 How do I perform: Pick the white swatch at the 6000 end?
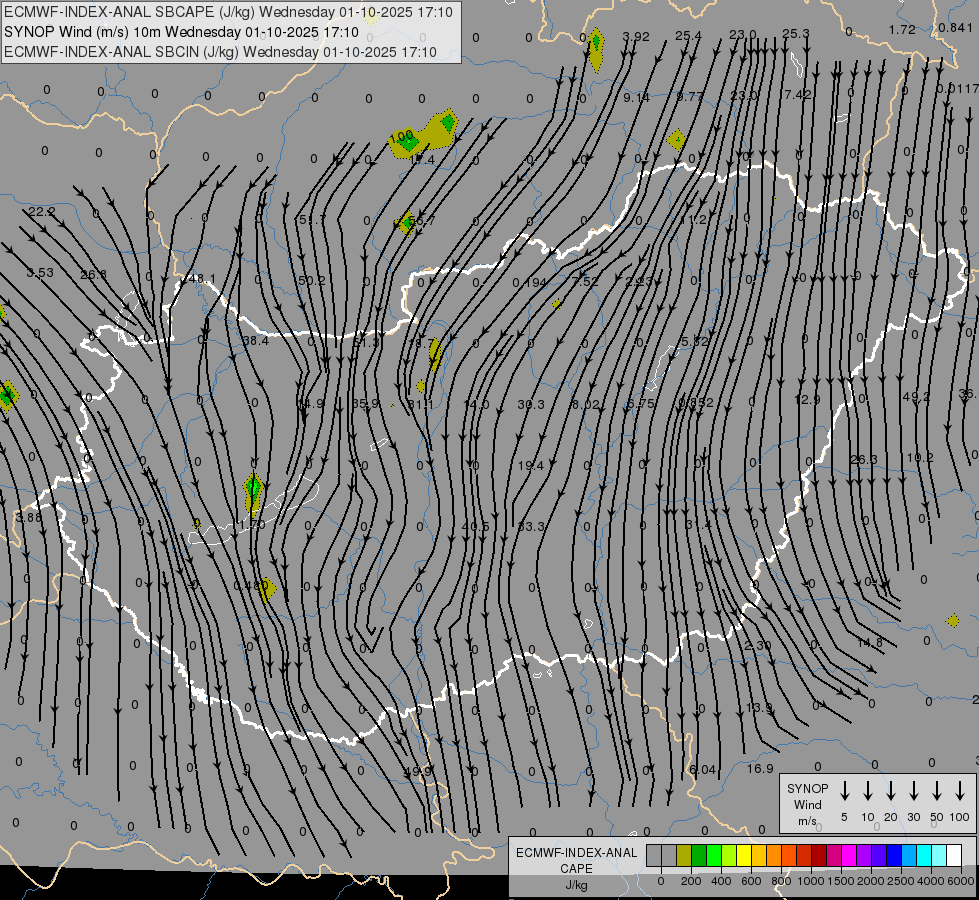[954, 855]
